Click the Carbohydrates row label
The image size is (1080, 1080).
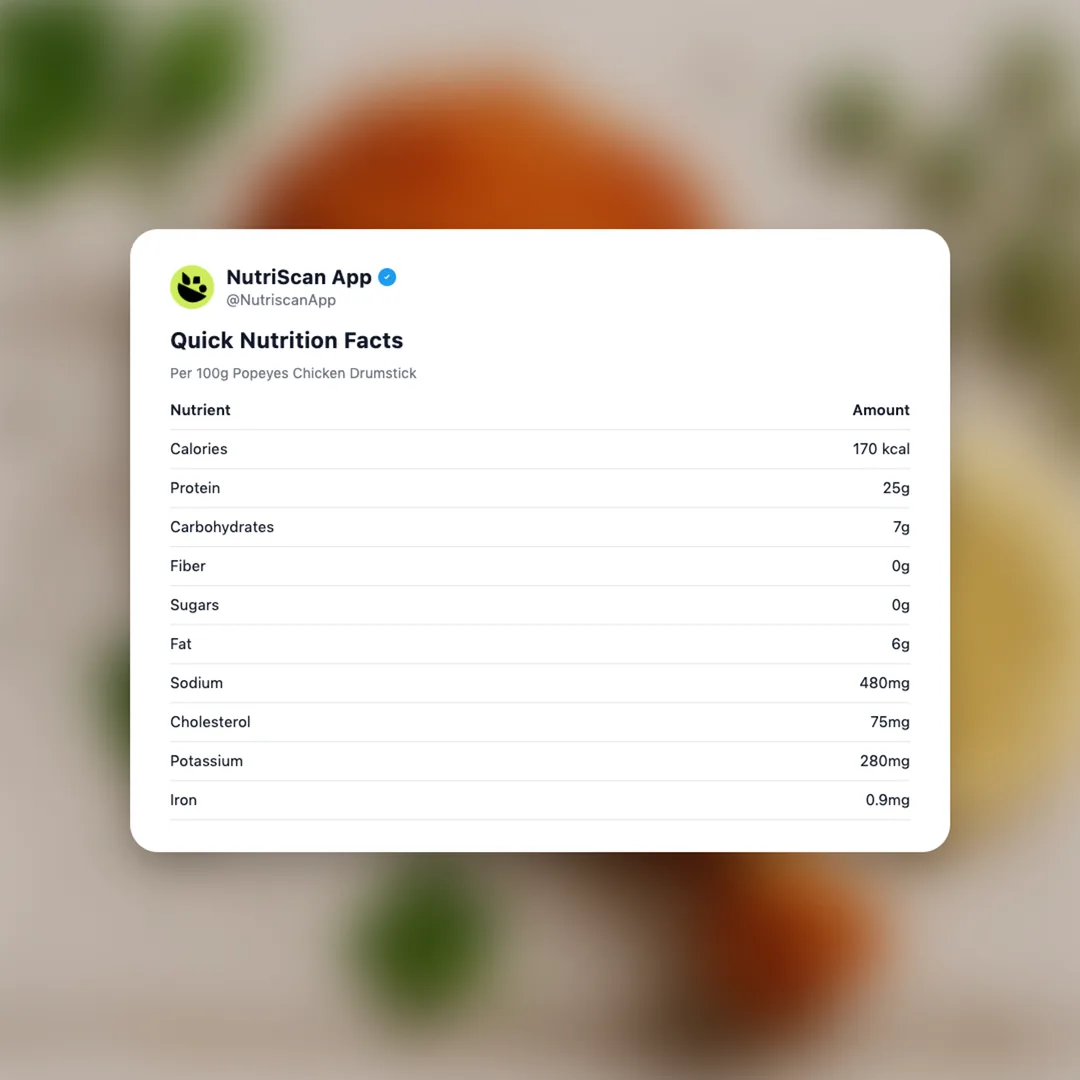click(222, 527)
